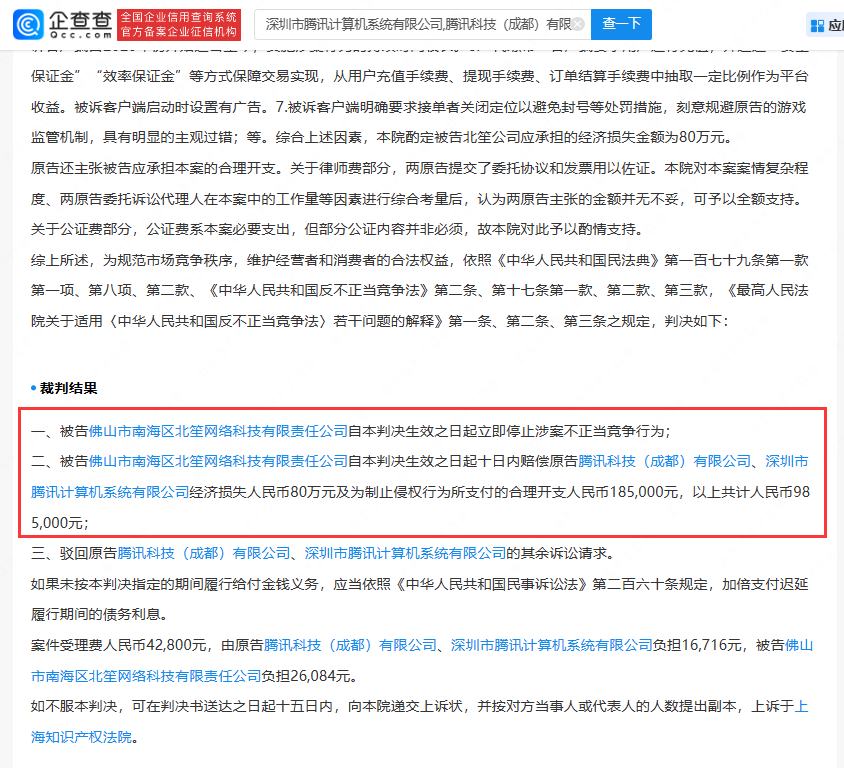Open 腾讯科技（成都）有限公司 link in ruling item 二
The height and width of the screenshot is (768, 844).
[x=664, y=461]
